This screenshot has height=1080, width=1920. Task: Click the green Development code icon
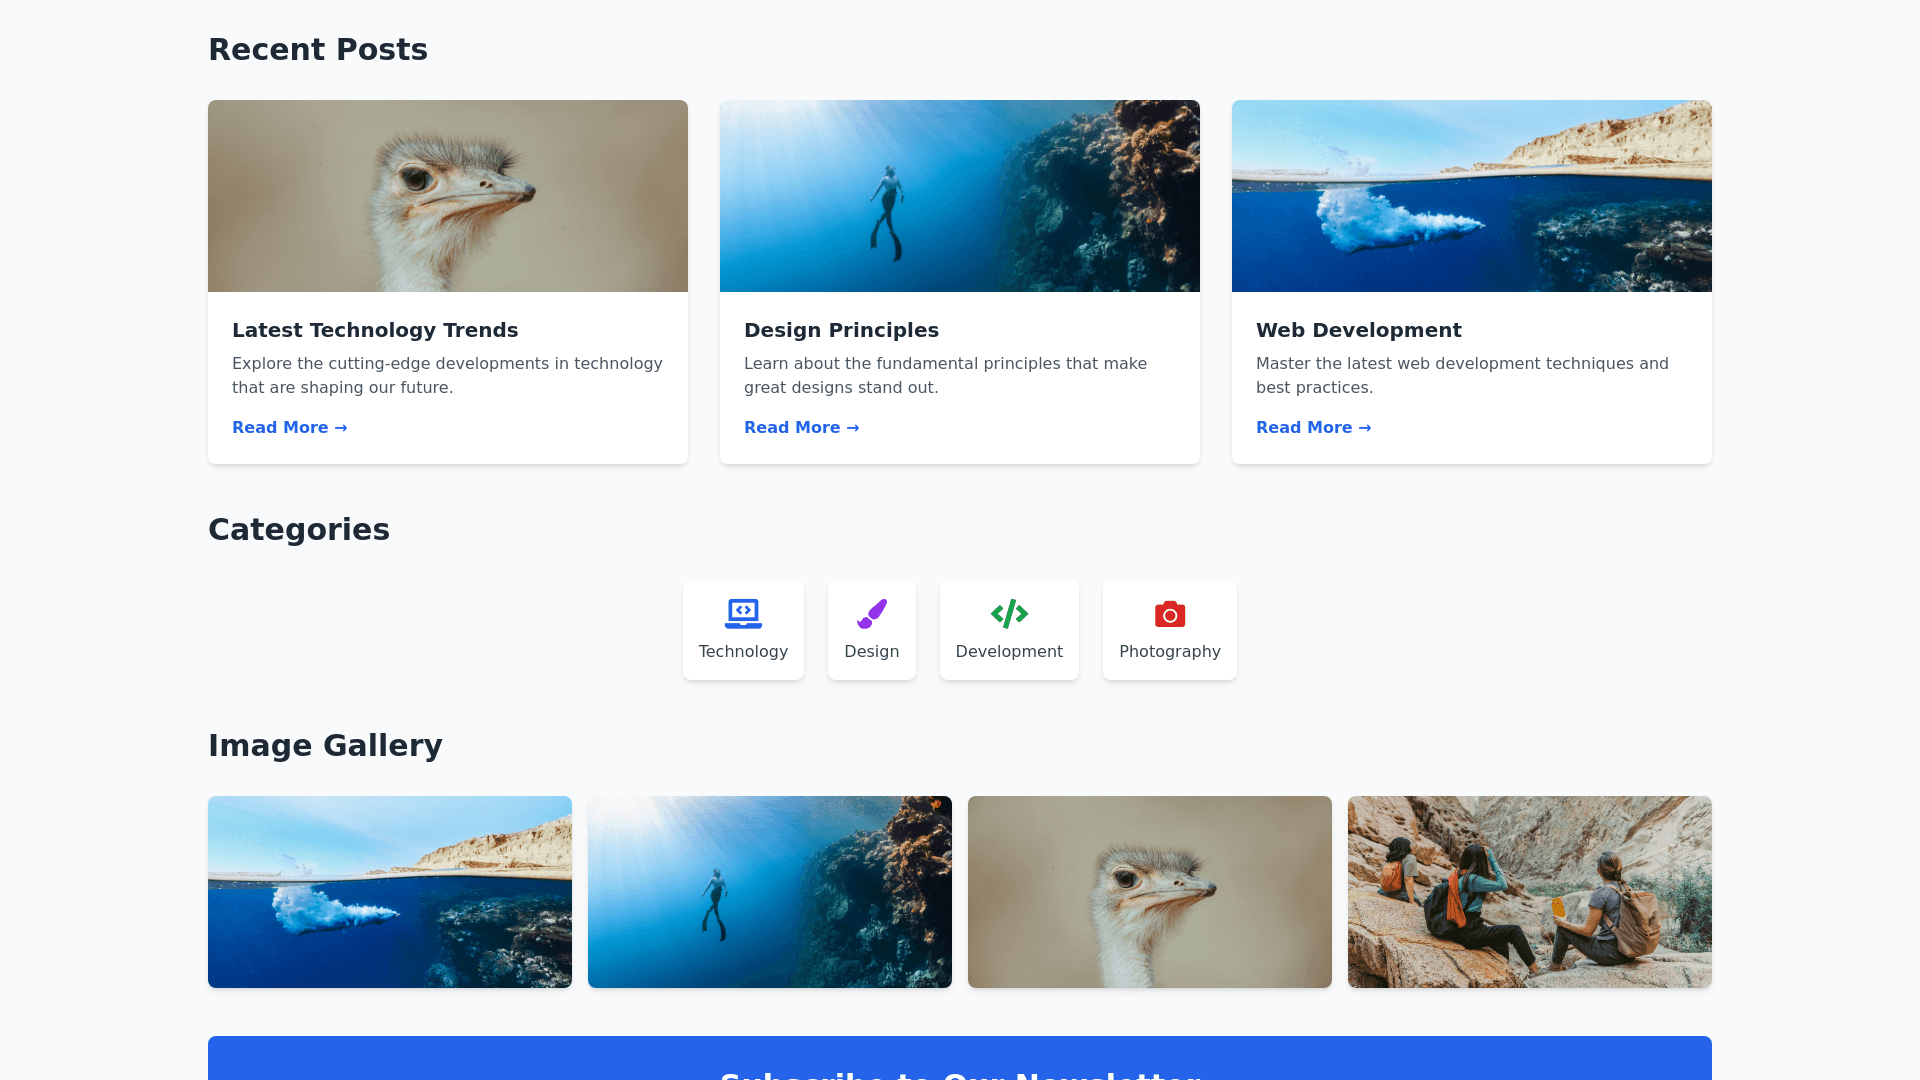tap(1009, 613)
